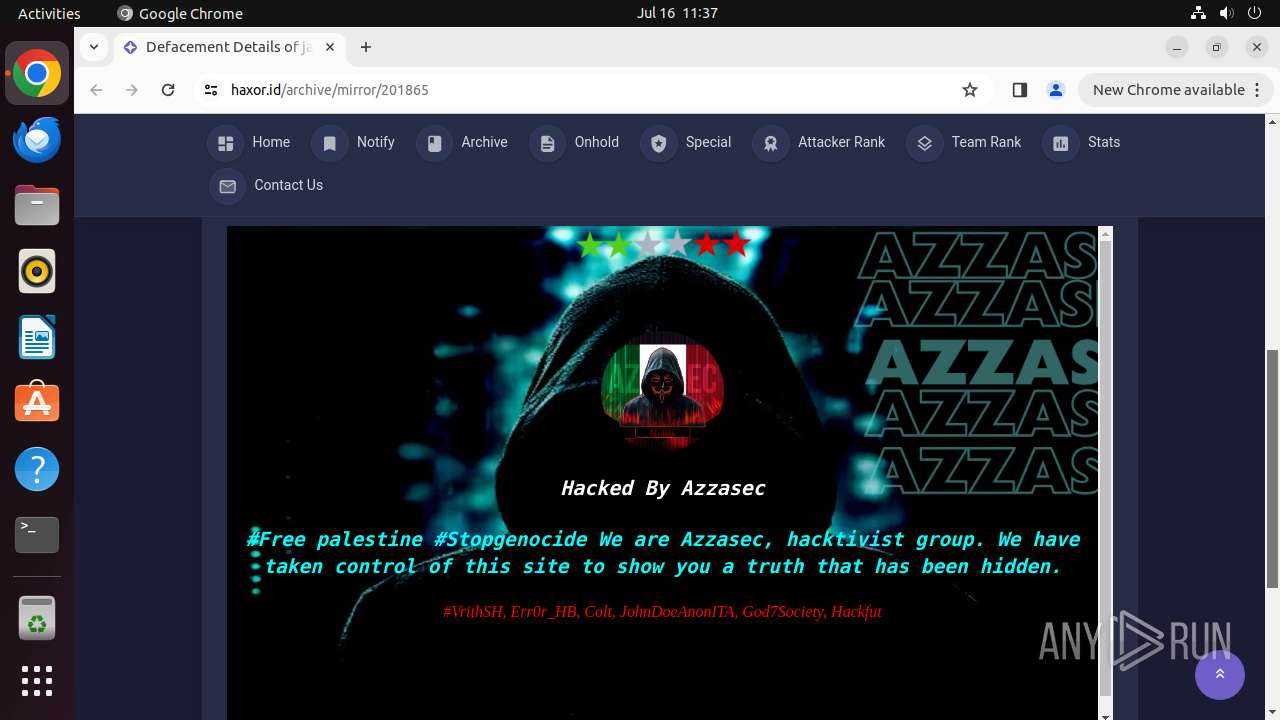Go back to previous page

point(96,90)
